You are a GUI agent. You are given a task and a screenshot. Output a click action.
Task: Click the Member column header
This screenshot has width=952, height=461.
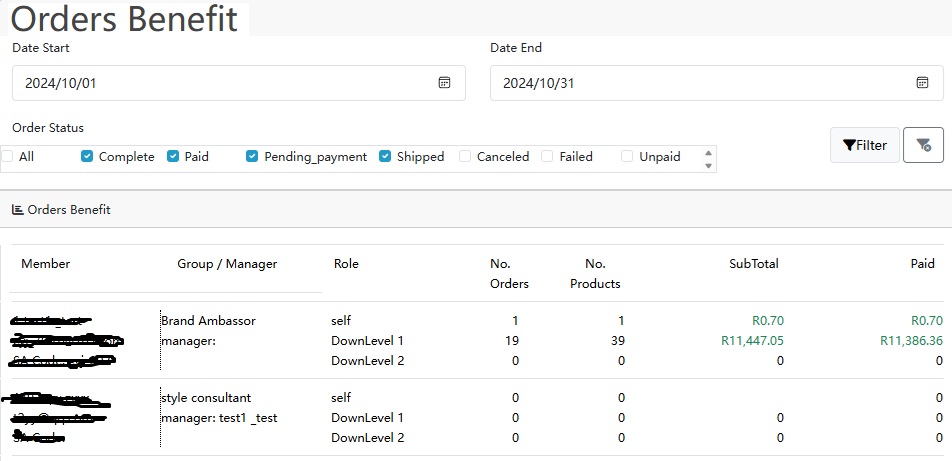(45, 264)
